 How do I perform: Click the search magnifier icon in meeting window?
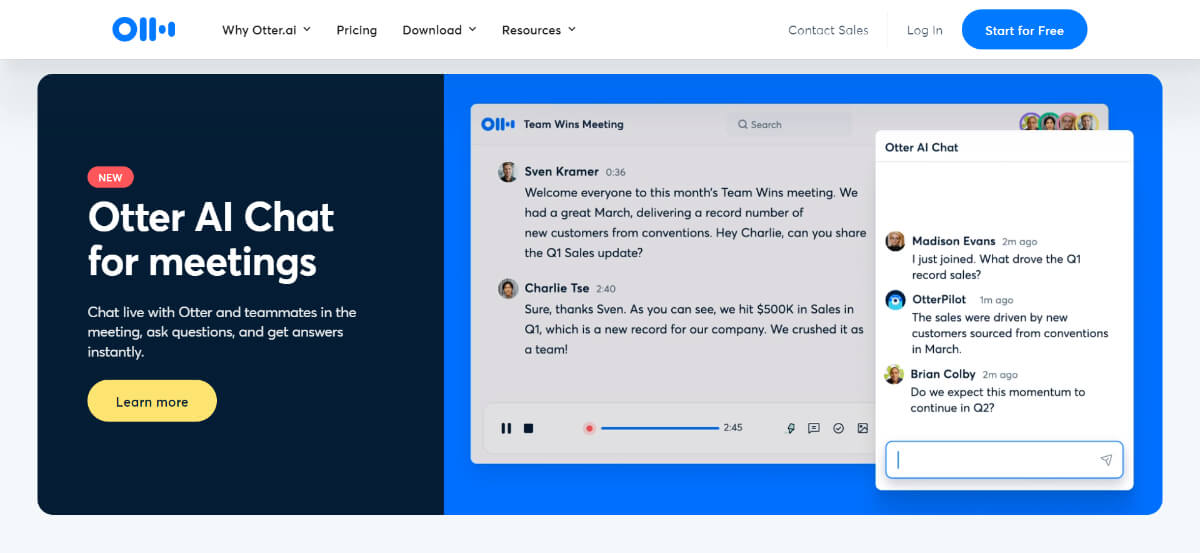(743, 125)
